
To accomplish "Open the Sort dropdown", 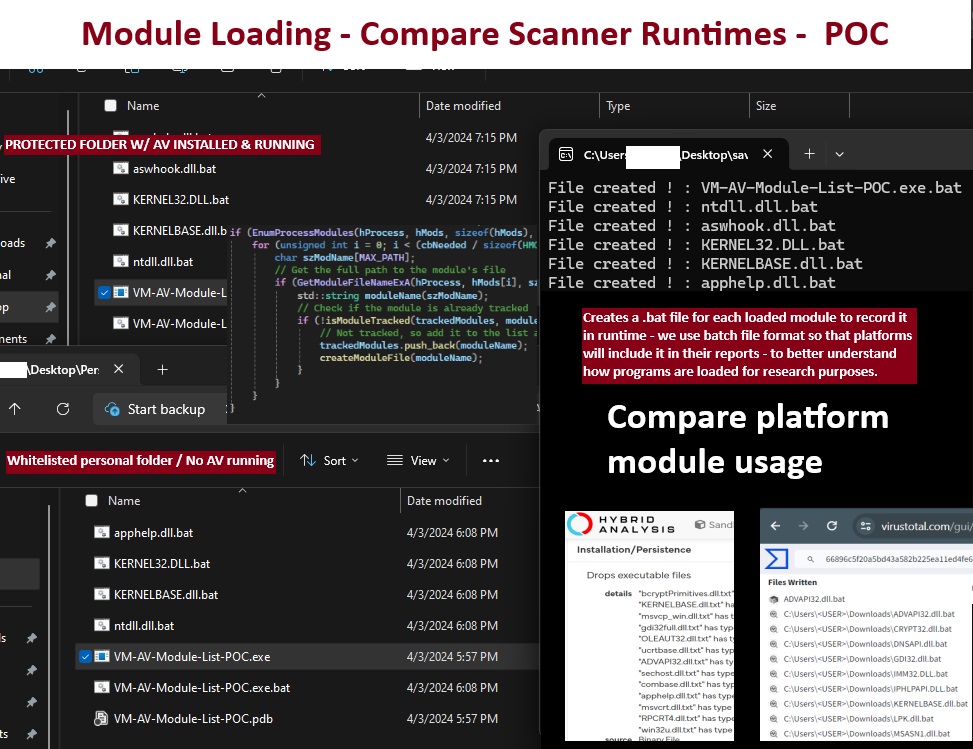I will click(x=329, y=460).
